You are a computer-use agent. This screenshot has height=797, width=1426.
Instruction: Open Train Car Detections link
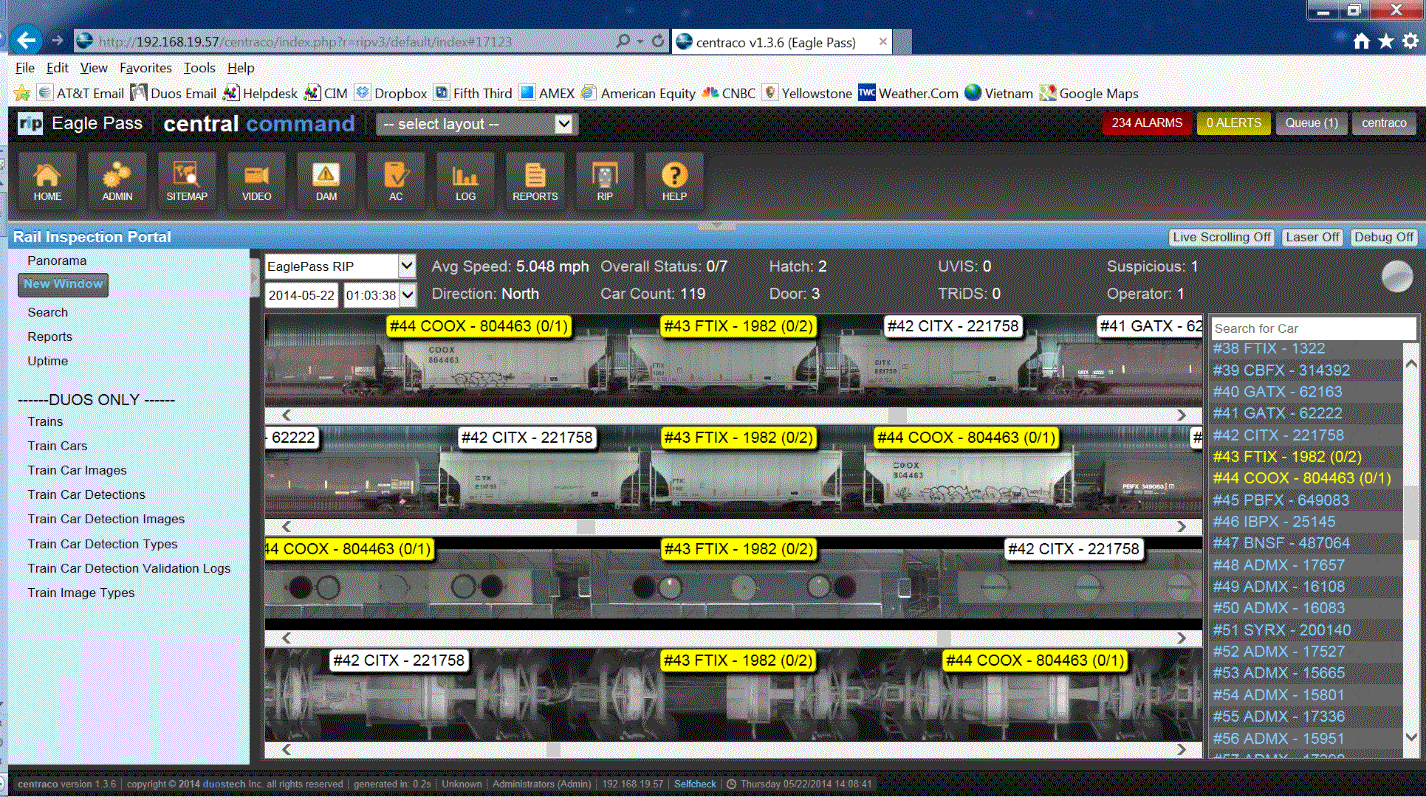[x=86, y=495]
